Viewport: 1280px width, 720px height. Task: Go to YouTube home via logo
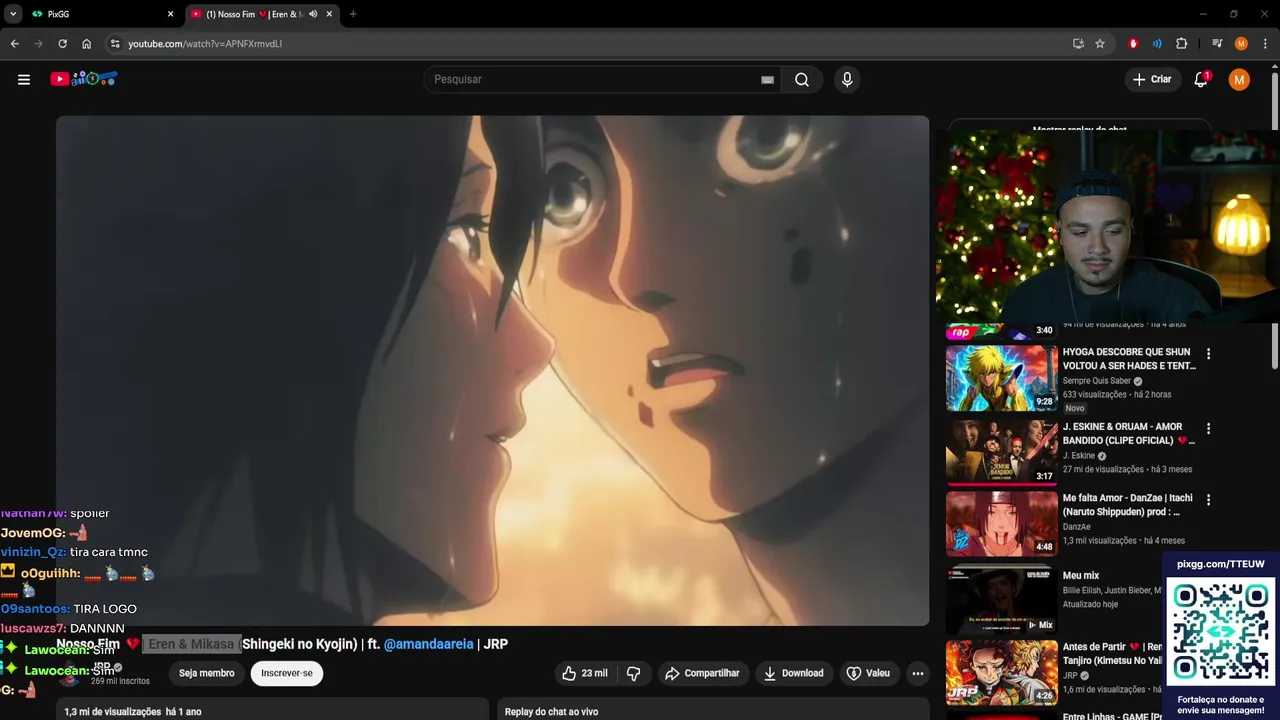[84, 79]
